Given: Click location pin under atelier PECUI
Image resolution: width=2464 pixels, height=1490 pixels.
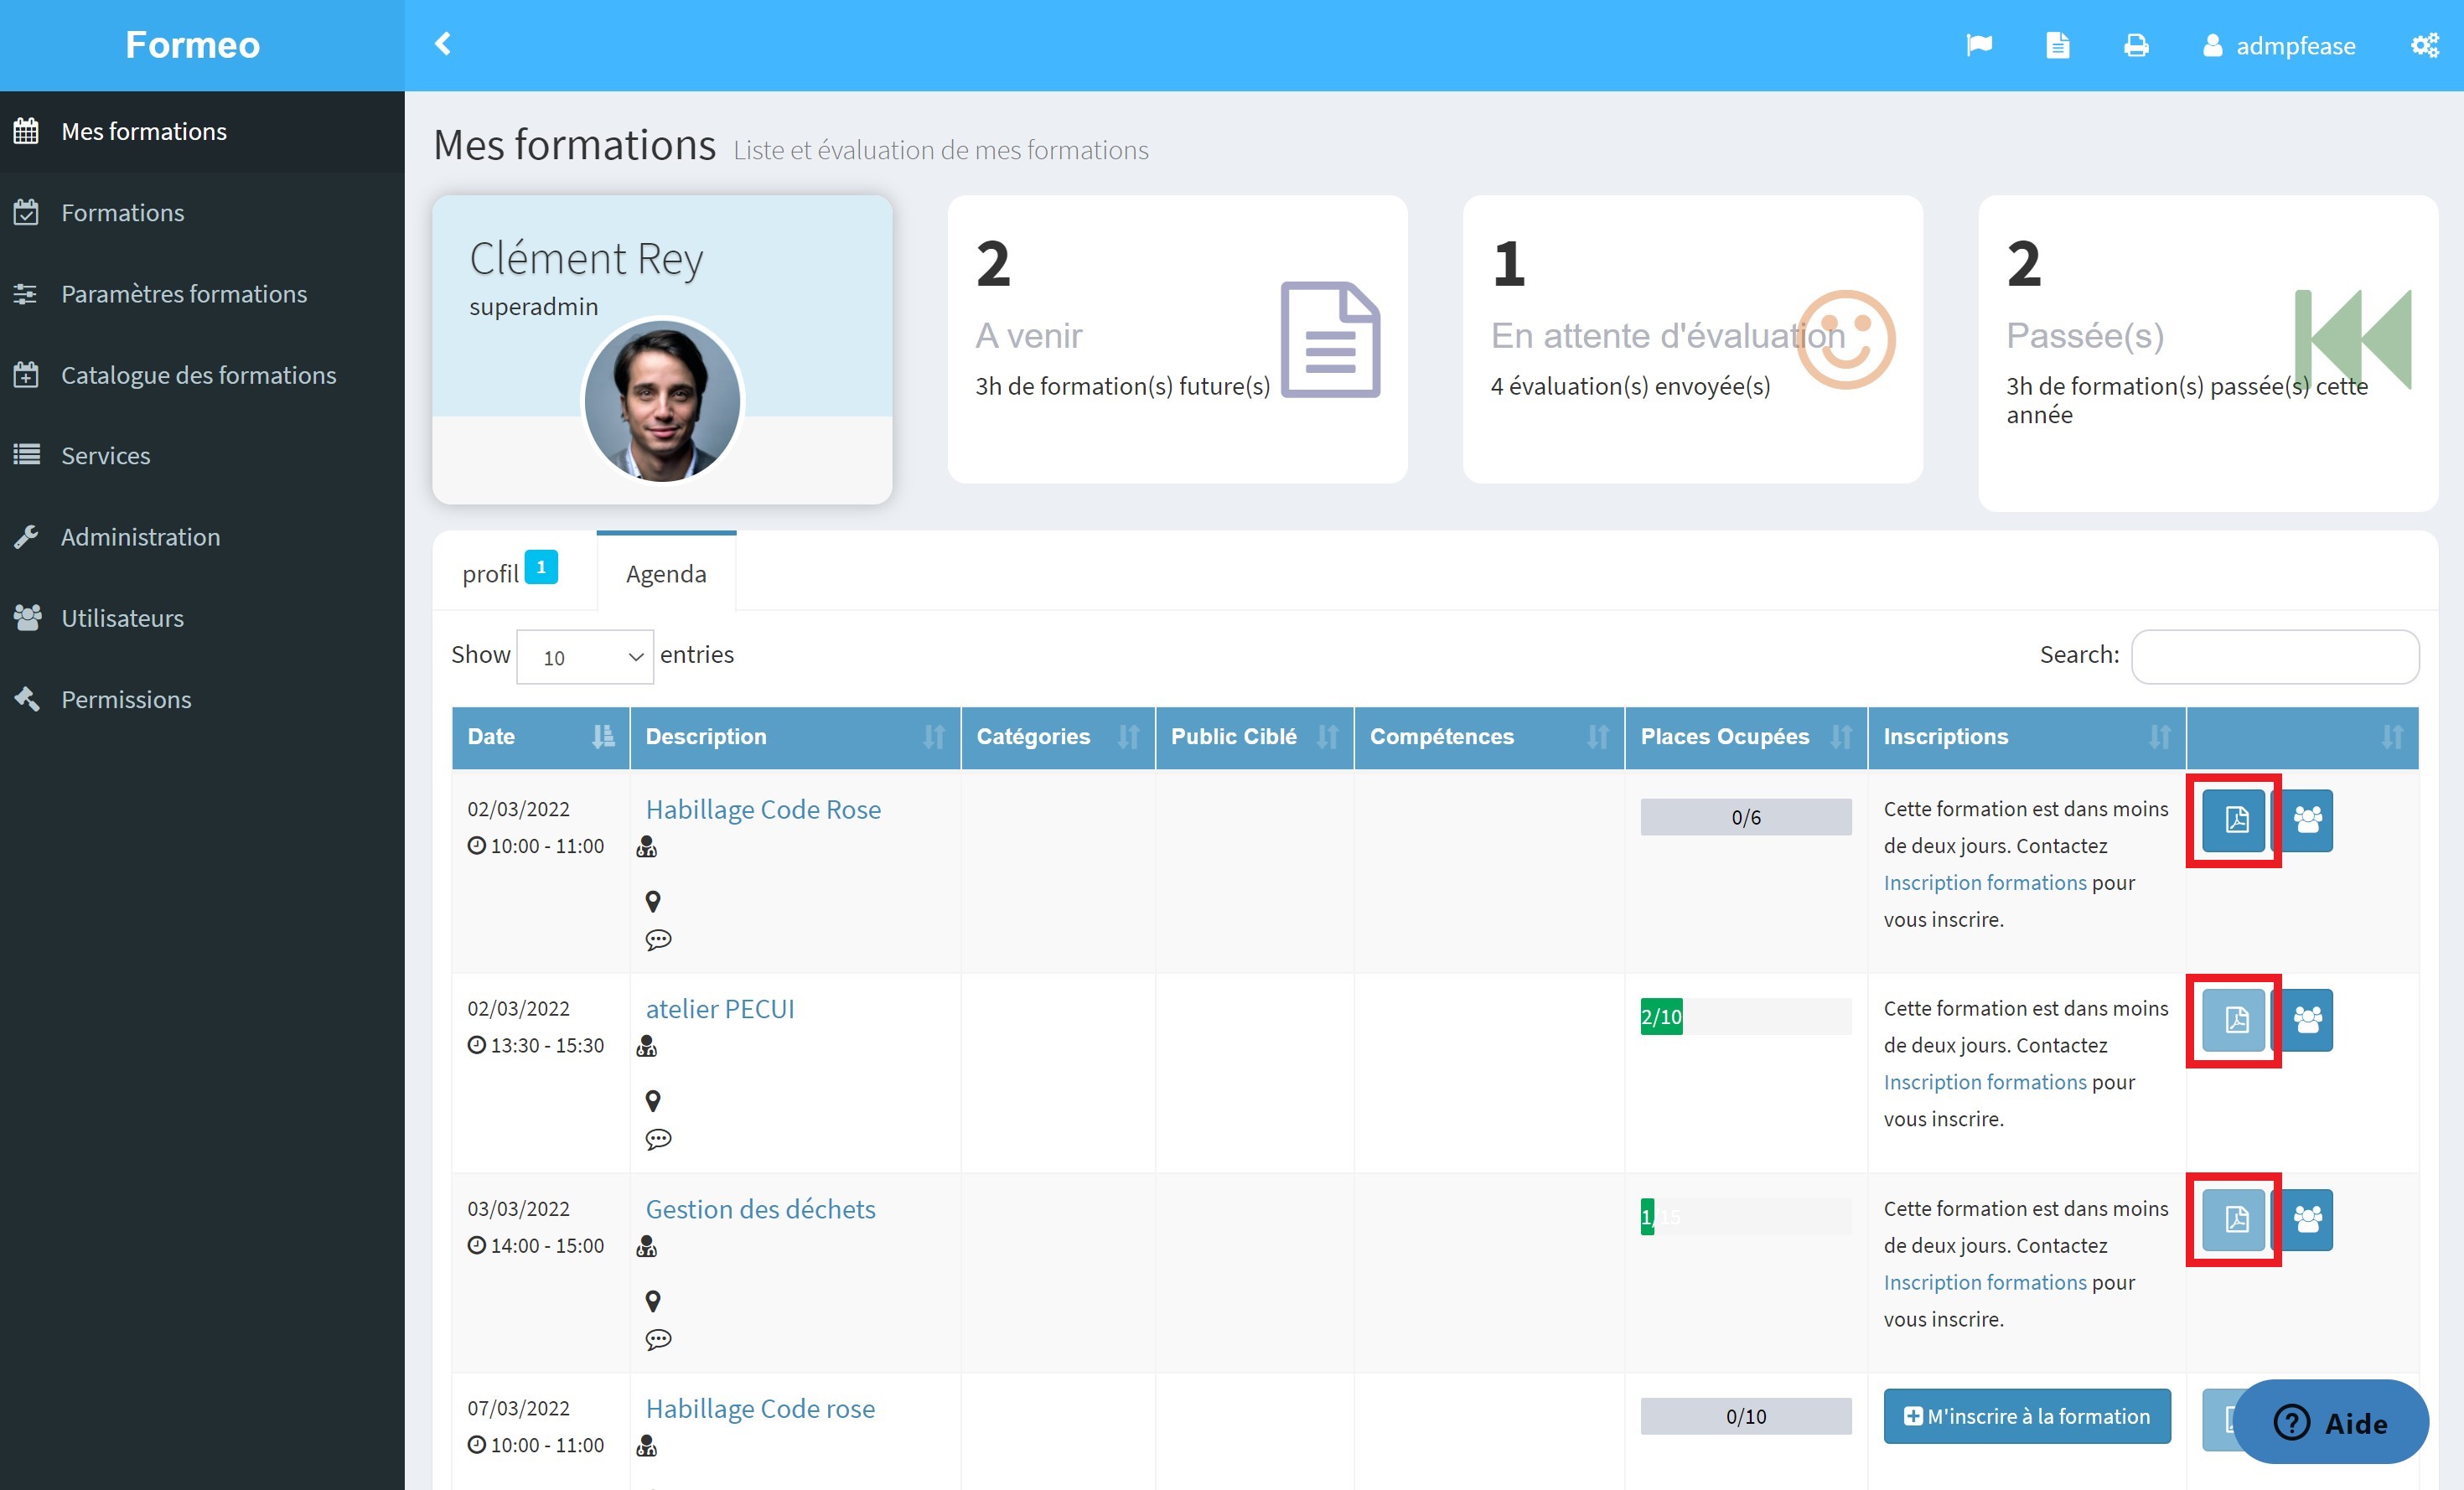Looking at the screenshot, I should (x=653, y=1101).
